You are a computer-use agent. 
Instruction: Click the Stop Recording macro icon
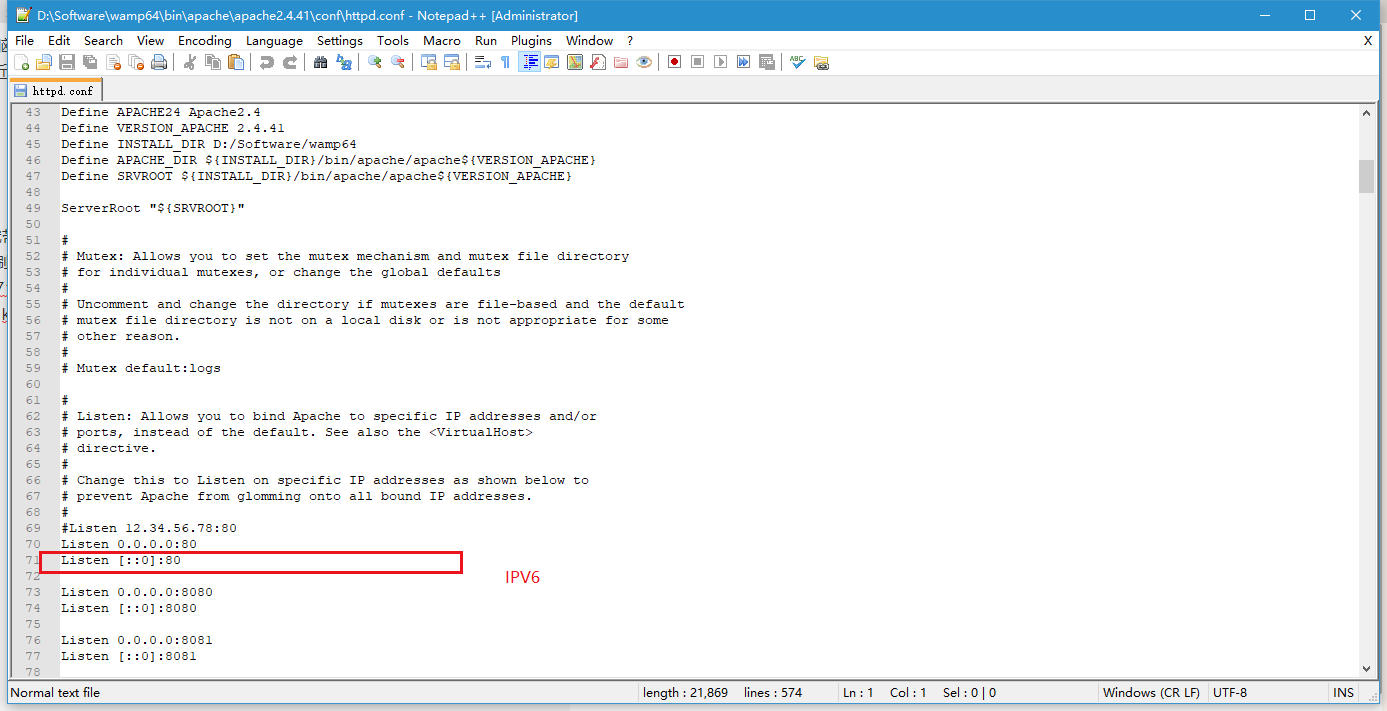697,62
